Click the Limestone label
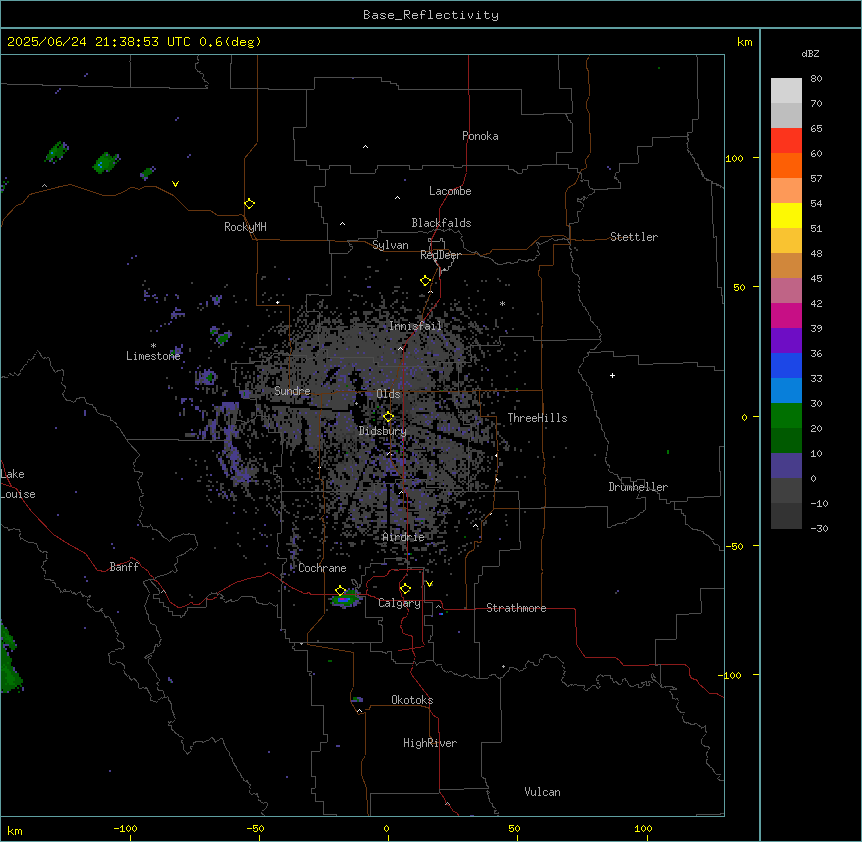The height and width of the screenshot is (842, 862). [x=153, y=356]
